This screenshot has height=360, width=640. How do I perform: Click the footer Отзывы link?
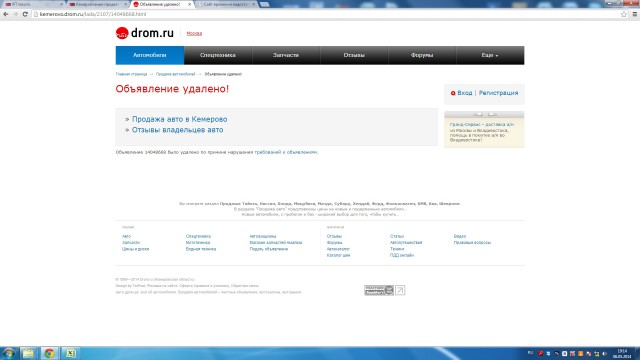[334, 236]
